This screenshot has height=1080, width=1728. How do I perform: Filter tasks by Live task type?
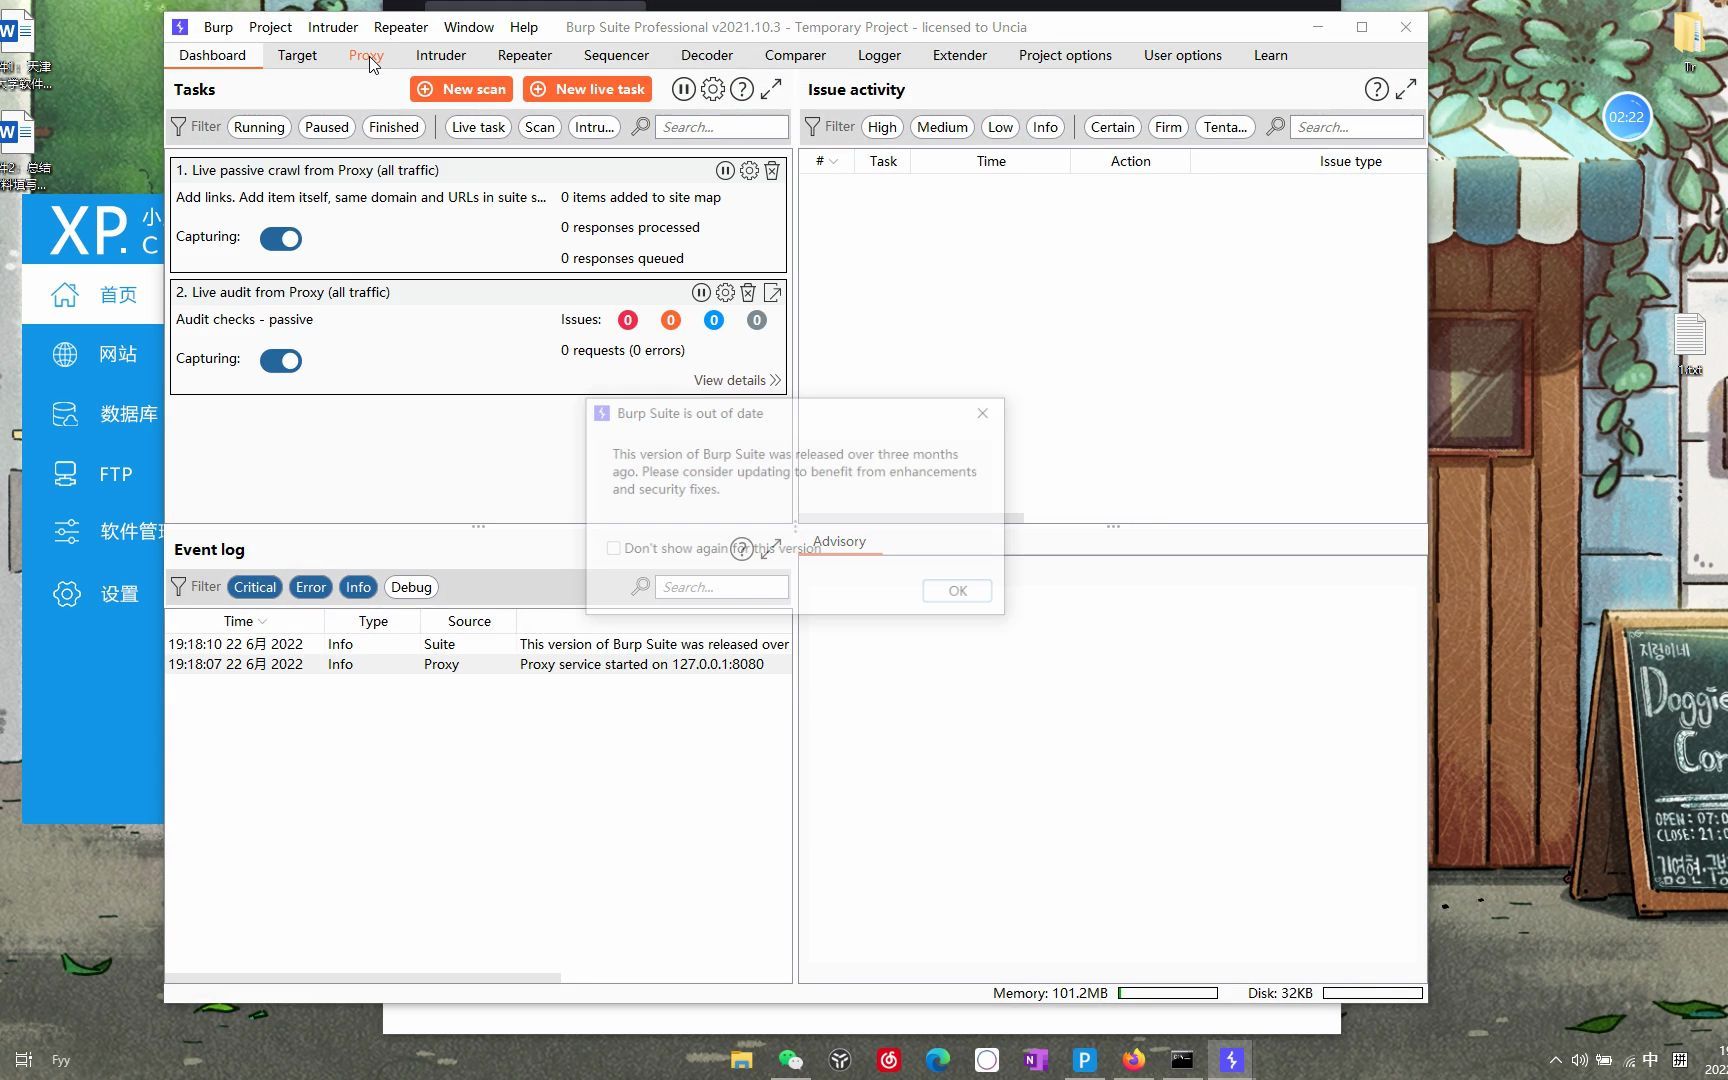478,127
